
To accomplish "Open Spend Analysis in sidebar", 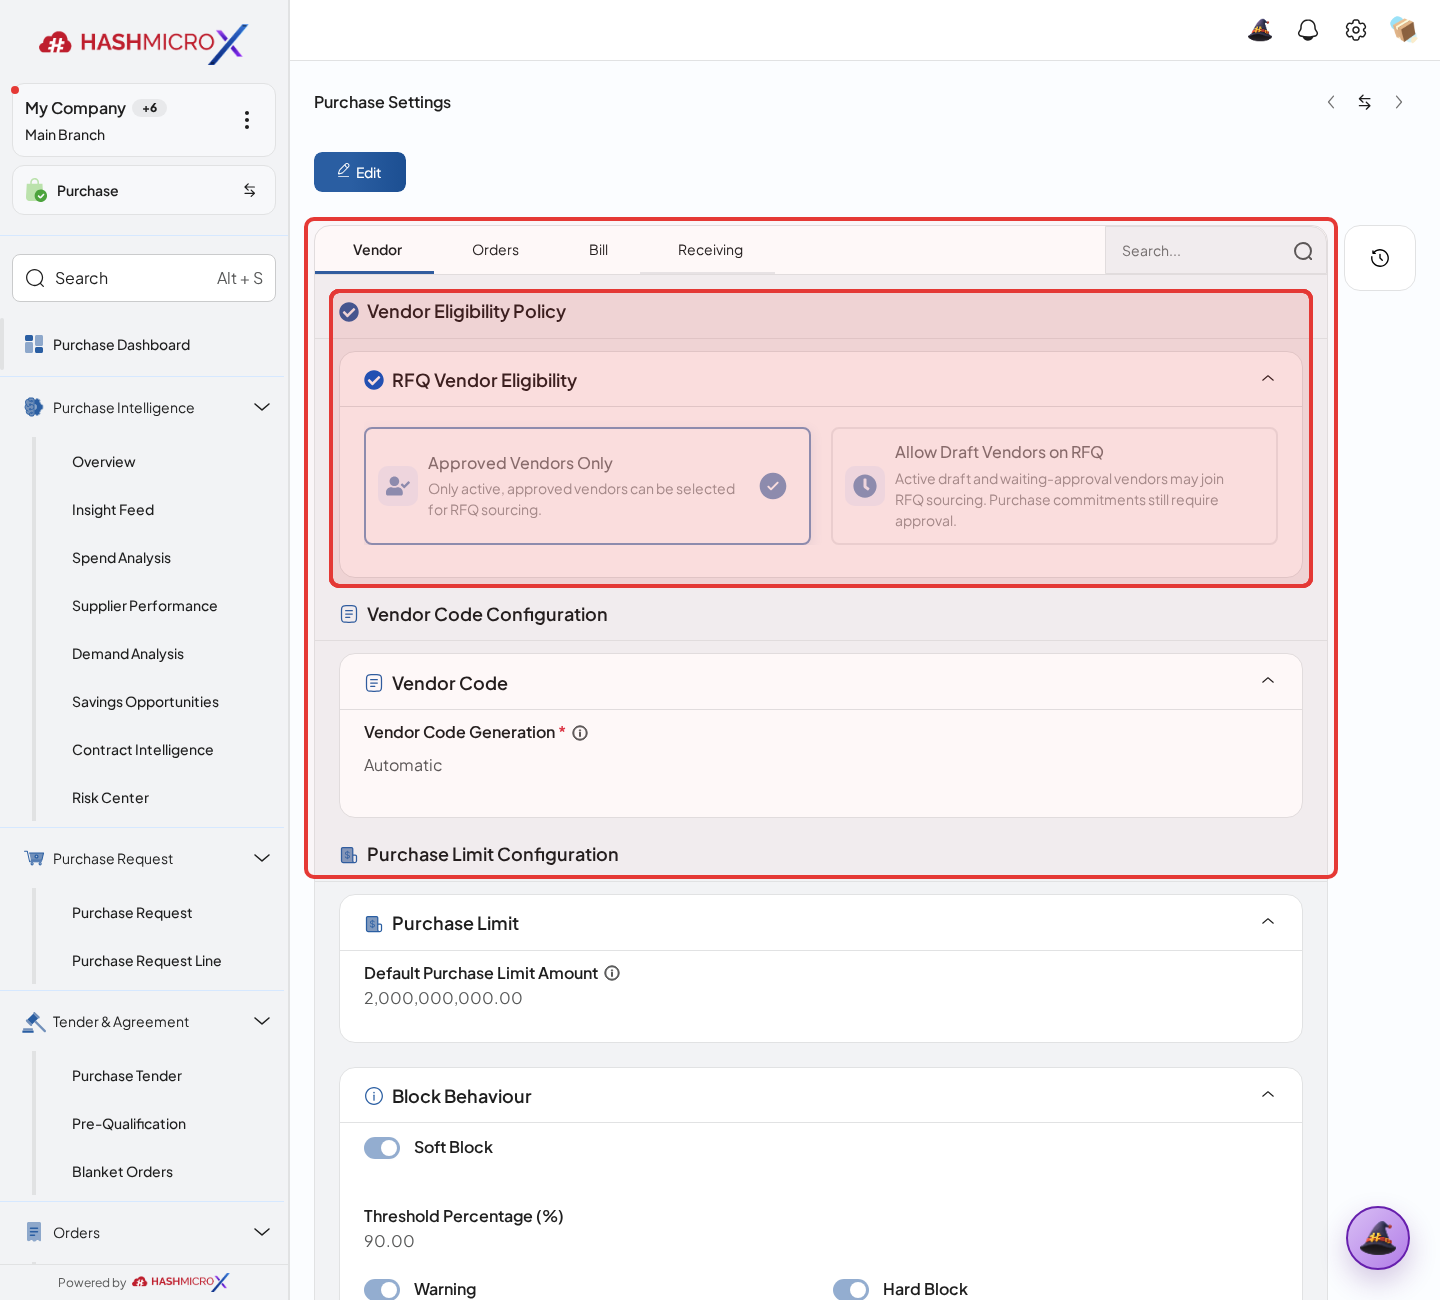I will click(121, 558).
